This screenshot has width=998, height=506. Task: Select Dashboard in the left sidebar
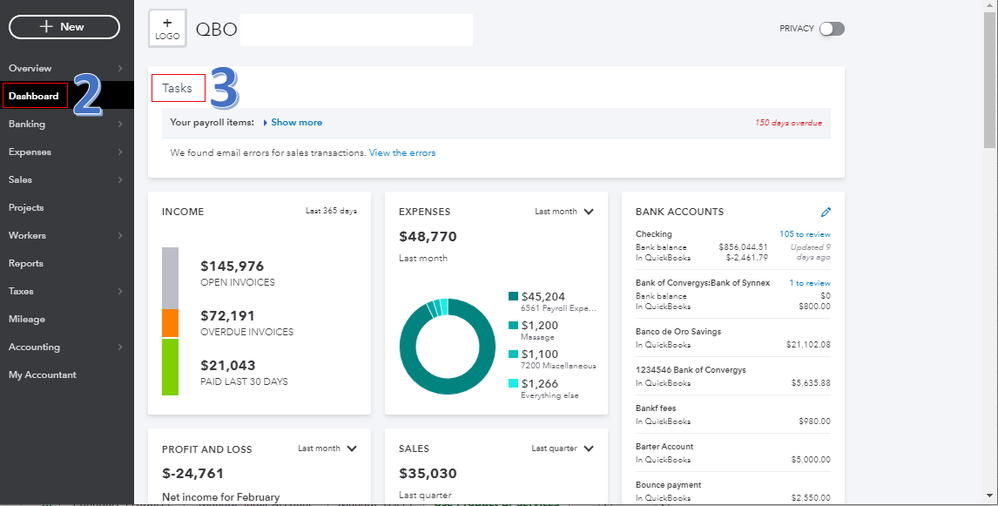click(x=34, y=96)
